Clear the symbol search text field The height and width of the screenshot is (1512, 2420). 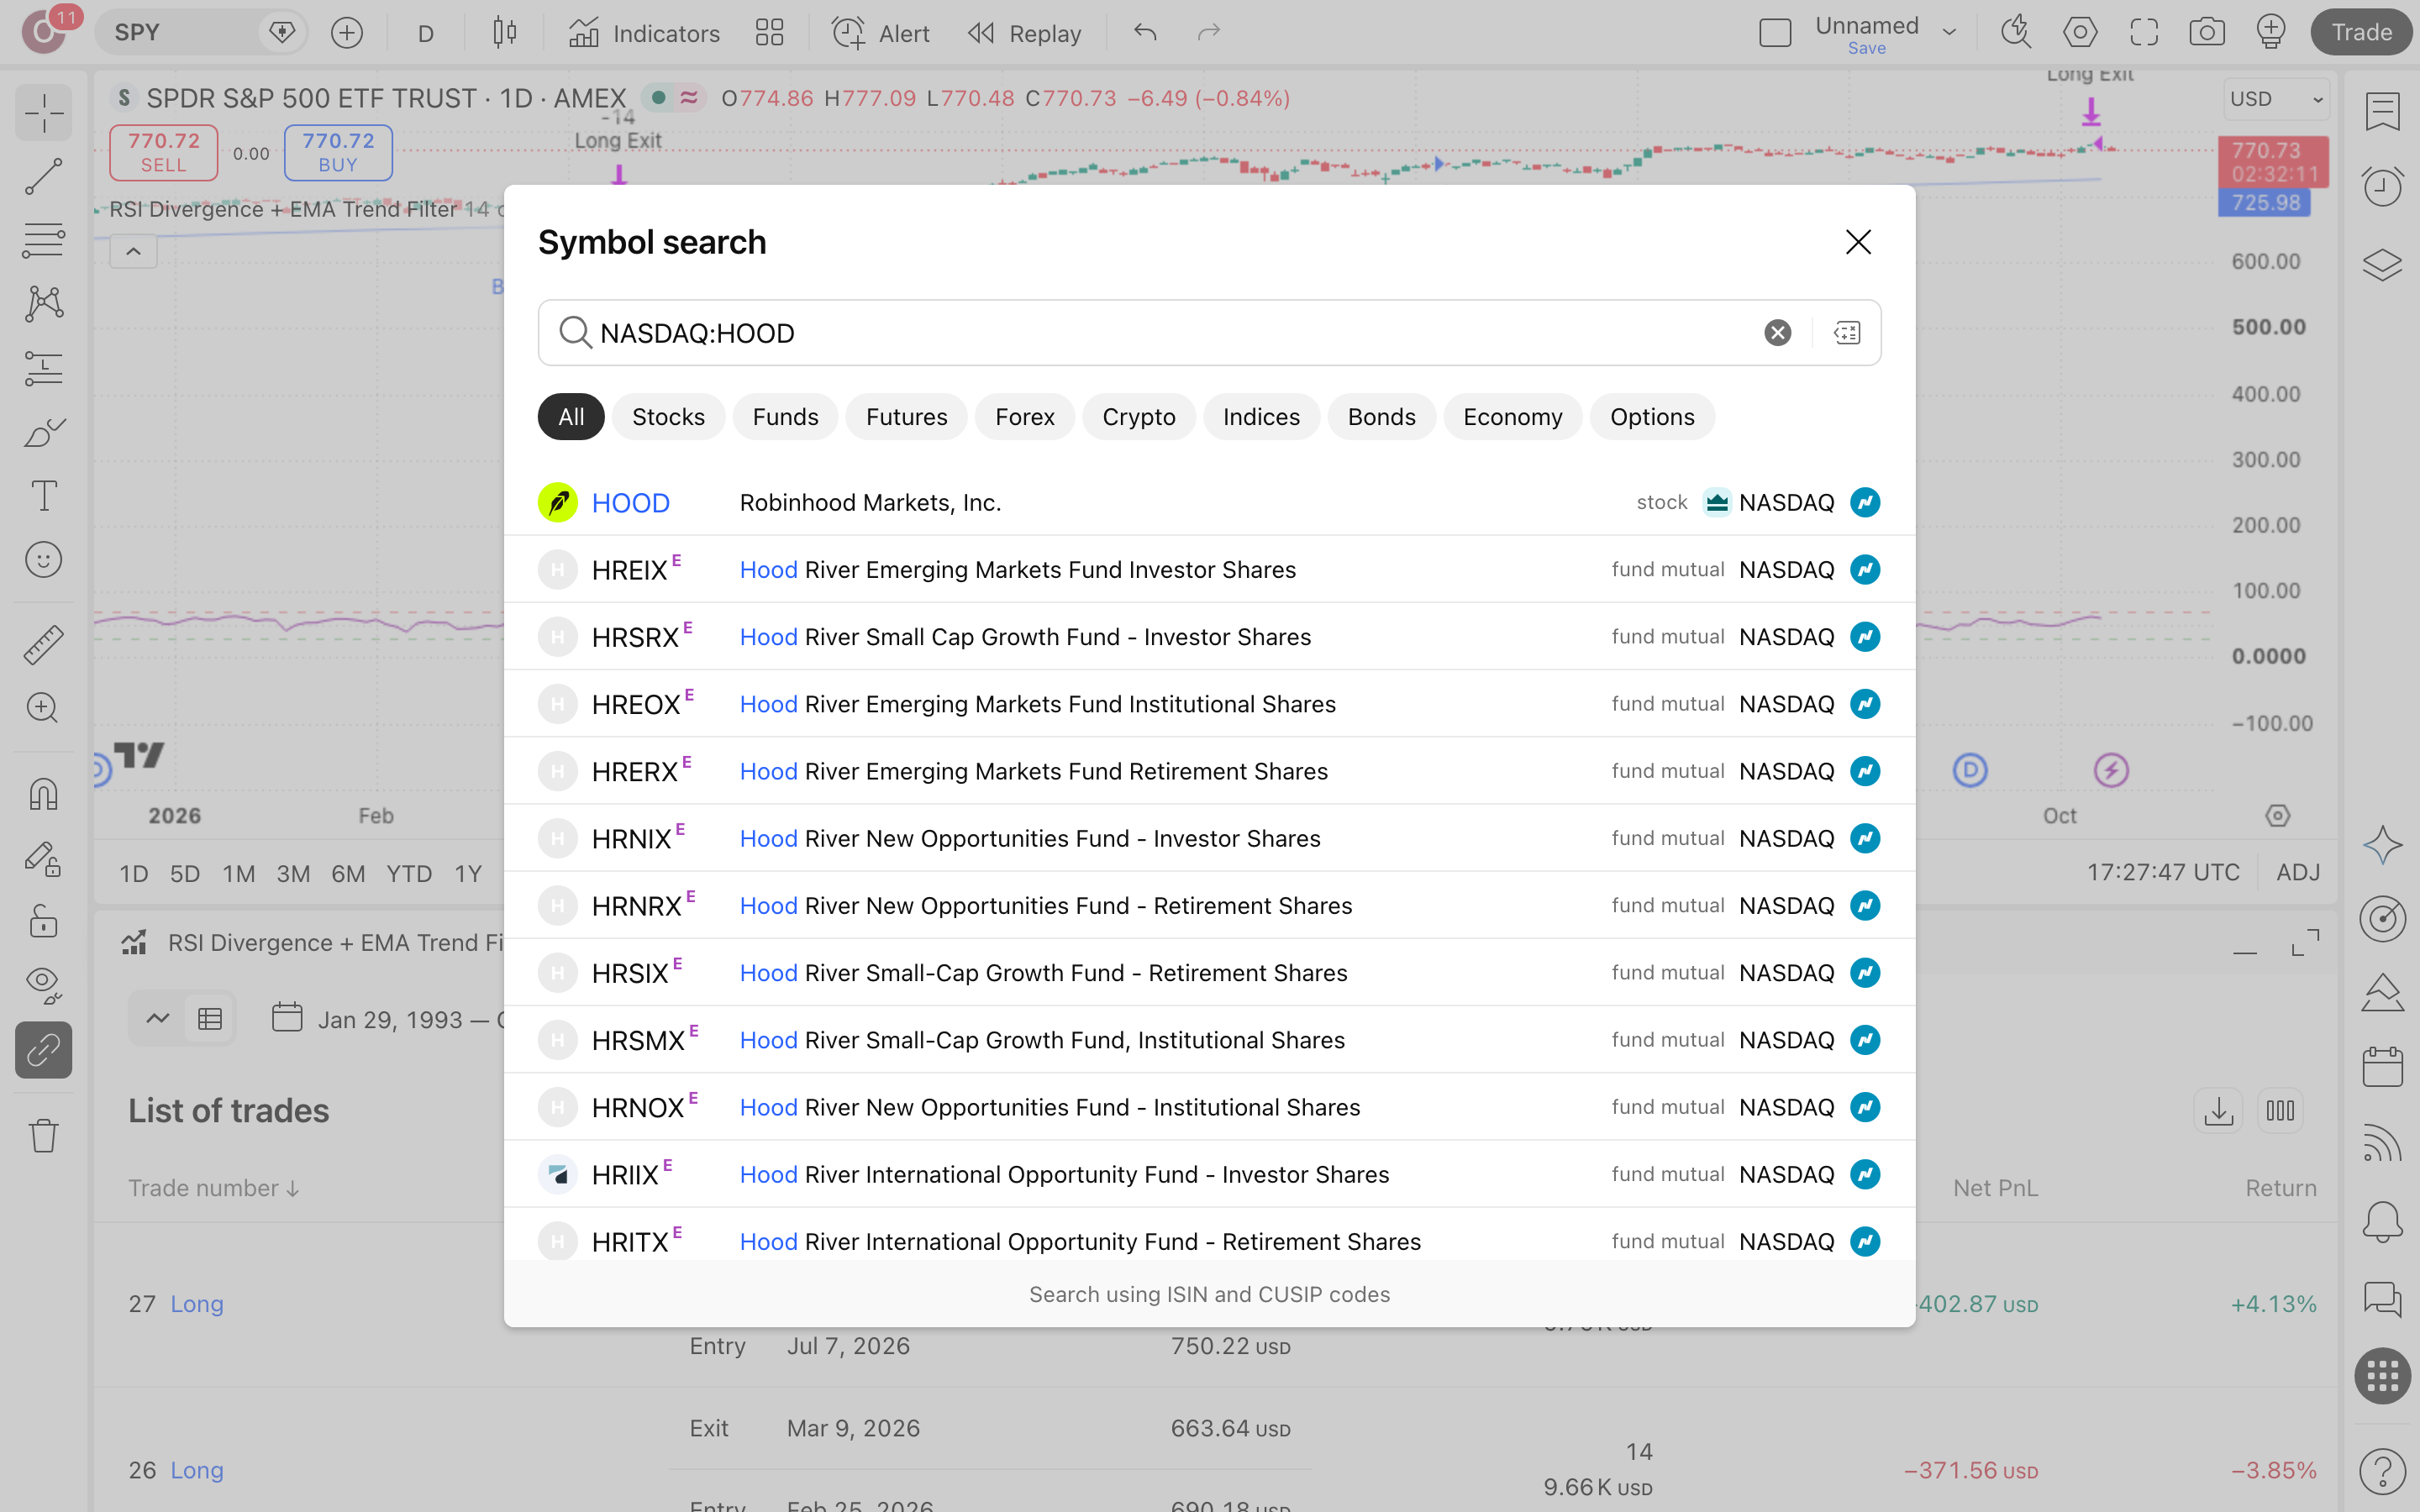point(1777,333)
